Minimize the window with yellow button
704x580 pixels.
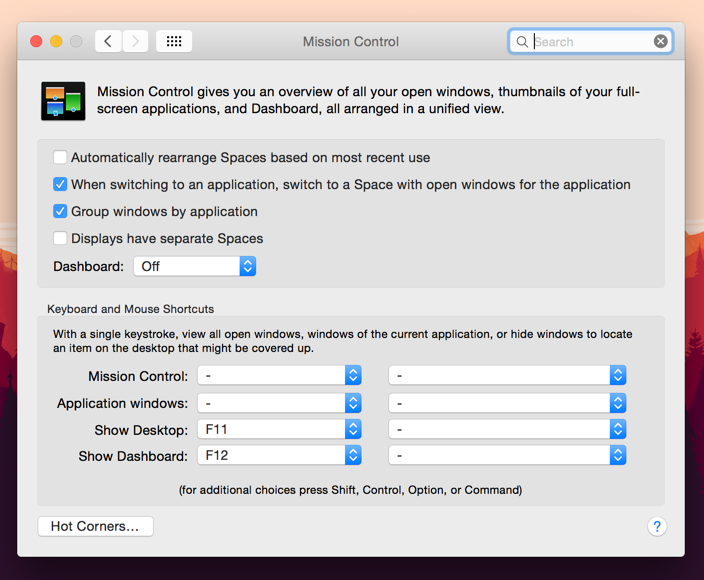pyautogui.click(x=56, y=41)
